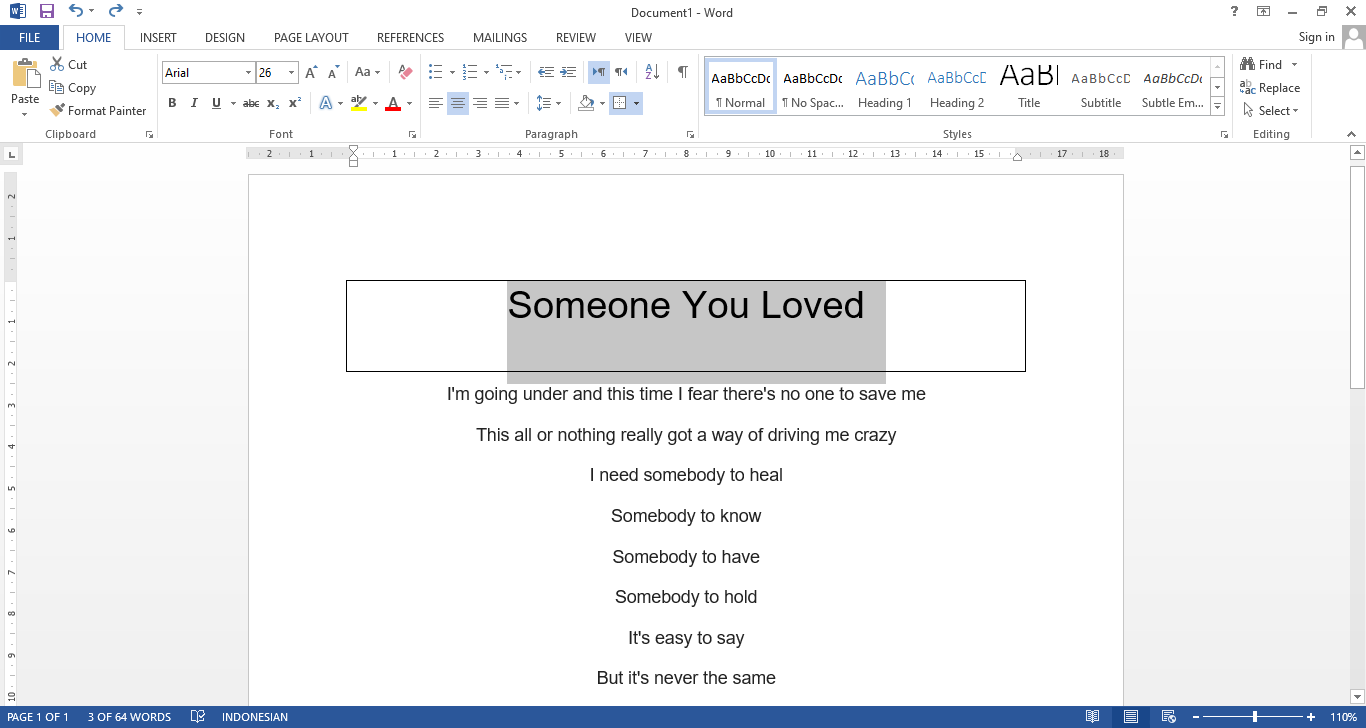Switch to the INSERT tab
The height and width of the screenshot is (728, 1366).
click(158, 38)
